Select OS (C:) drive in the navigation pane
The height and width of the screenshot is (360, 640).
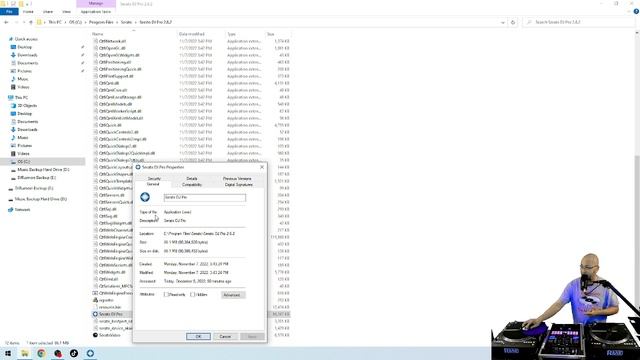[x=24, y=162]
